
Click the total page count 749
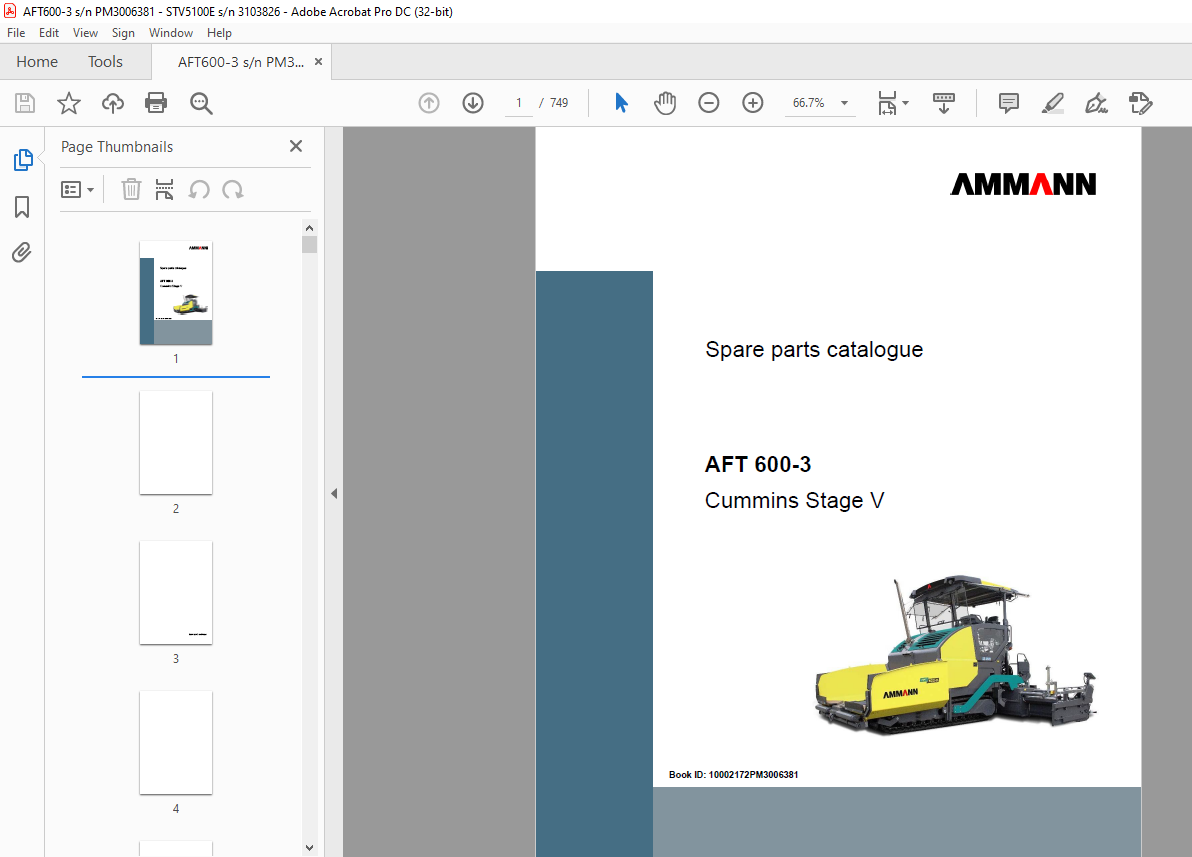(559, 103)
